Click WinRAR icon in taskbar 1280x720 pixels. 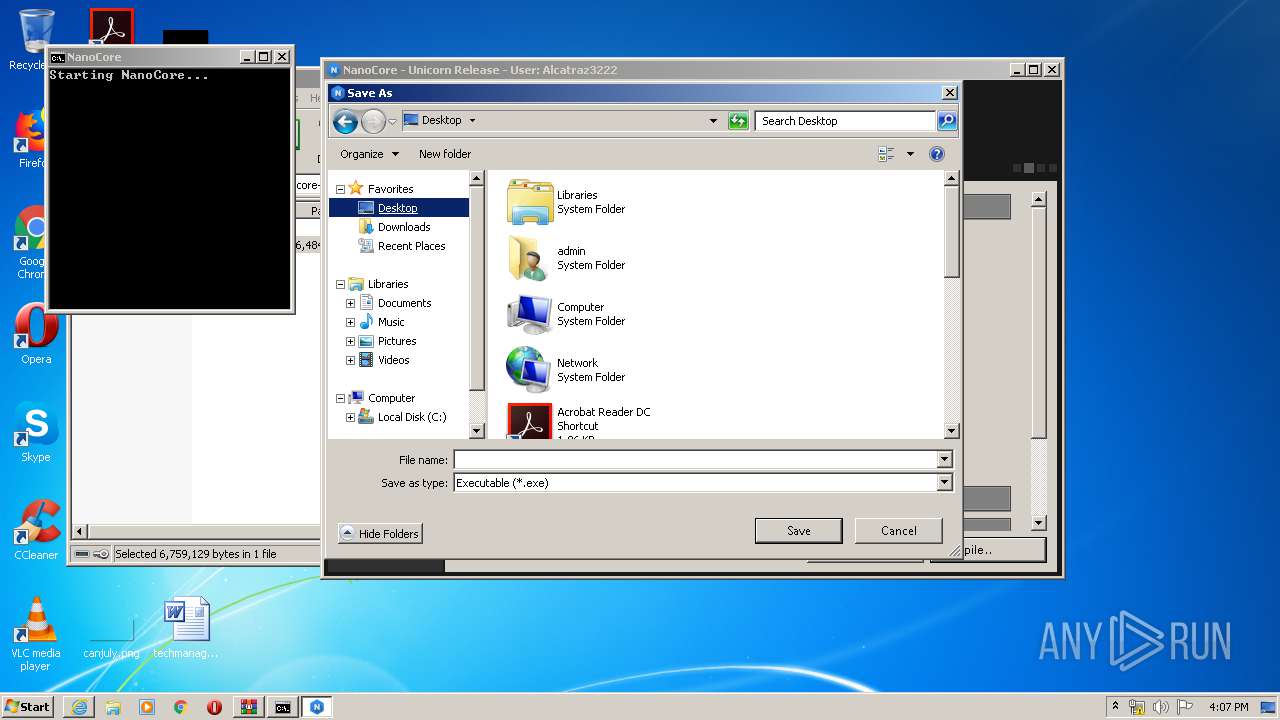click(248, 707)
